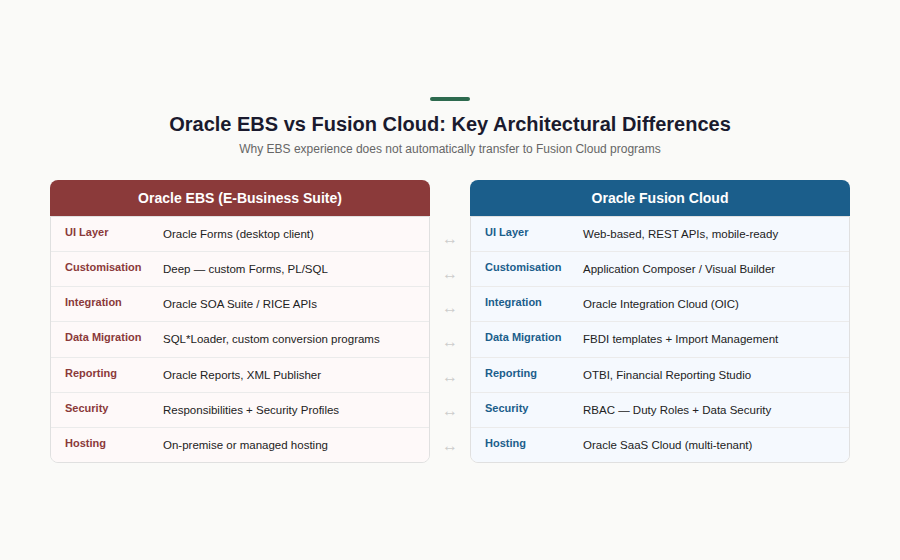The height and width of the screenshot is (560, 900).
Task: Select 'On-premise or managed hosting' text
Action: [245, 445]
